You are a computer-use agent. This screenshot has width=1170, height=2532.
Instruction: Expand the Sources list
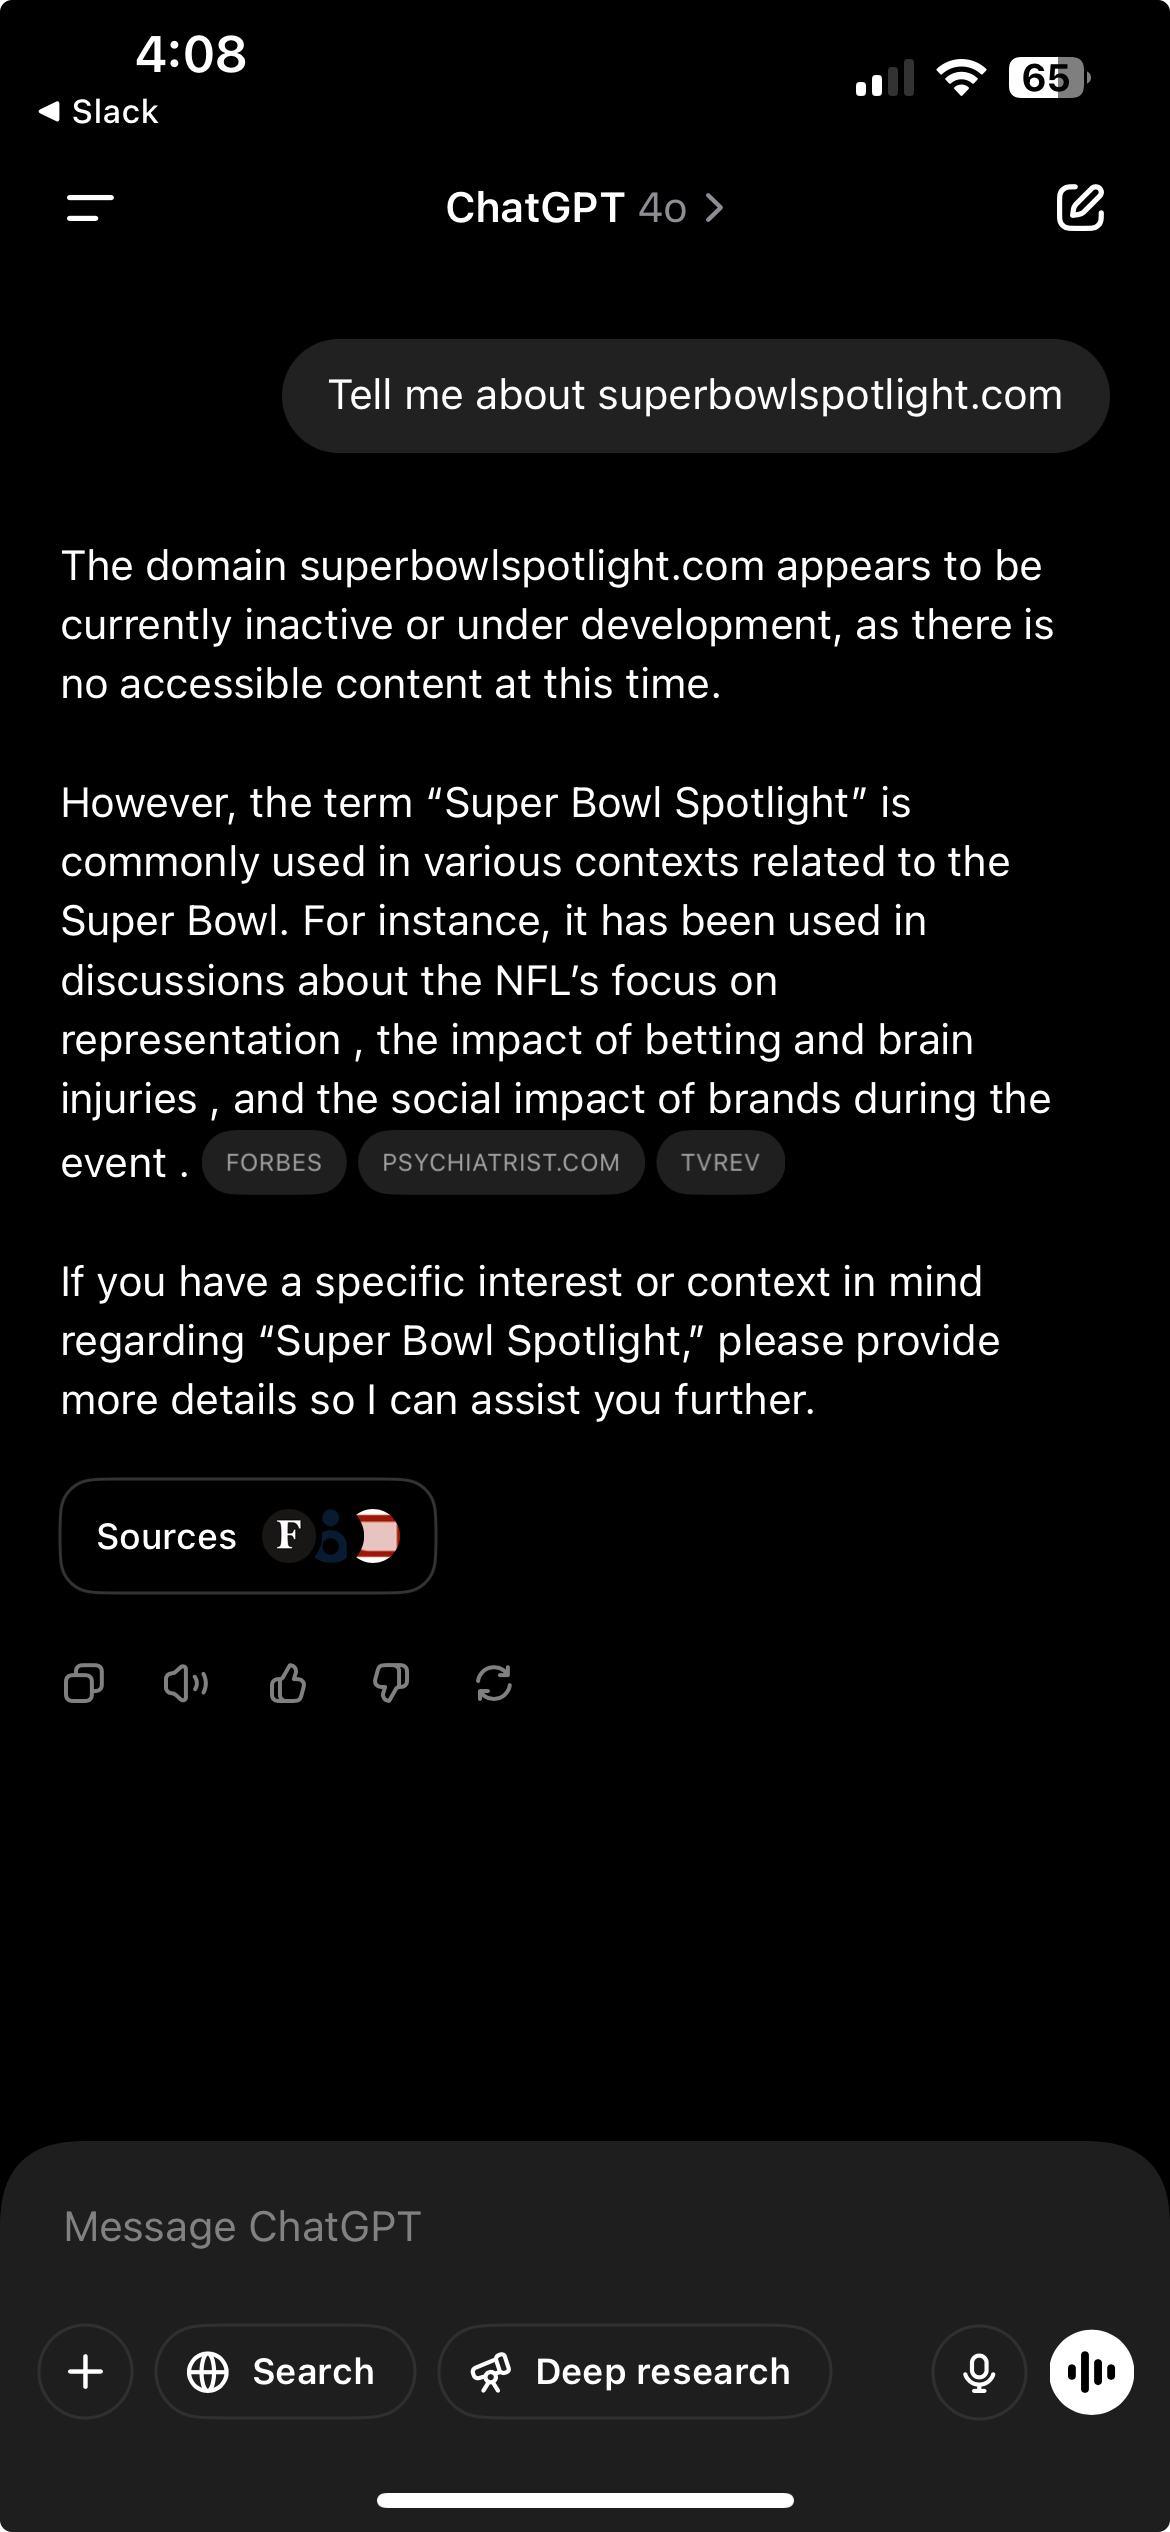248,1536
